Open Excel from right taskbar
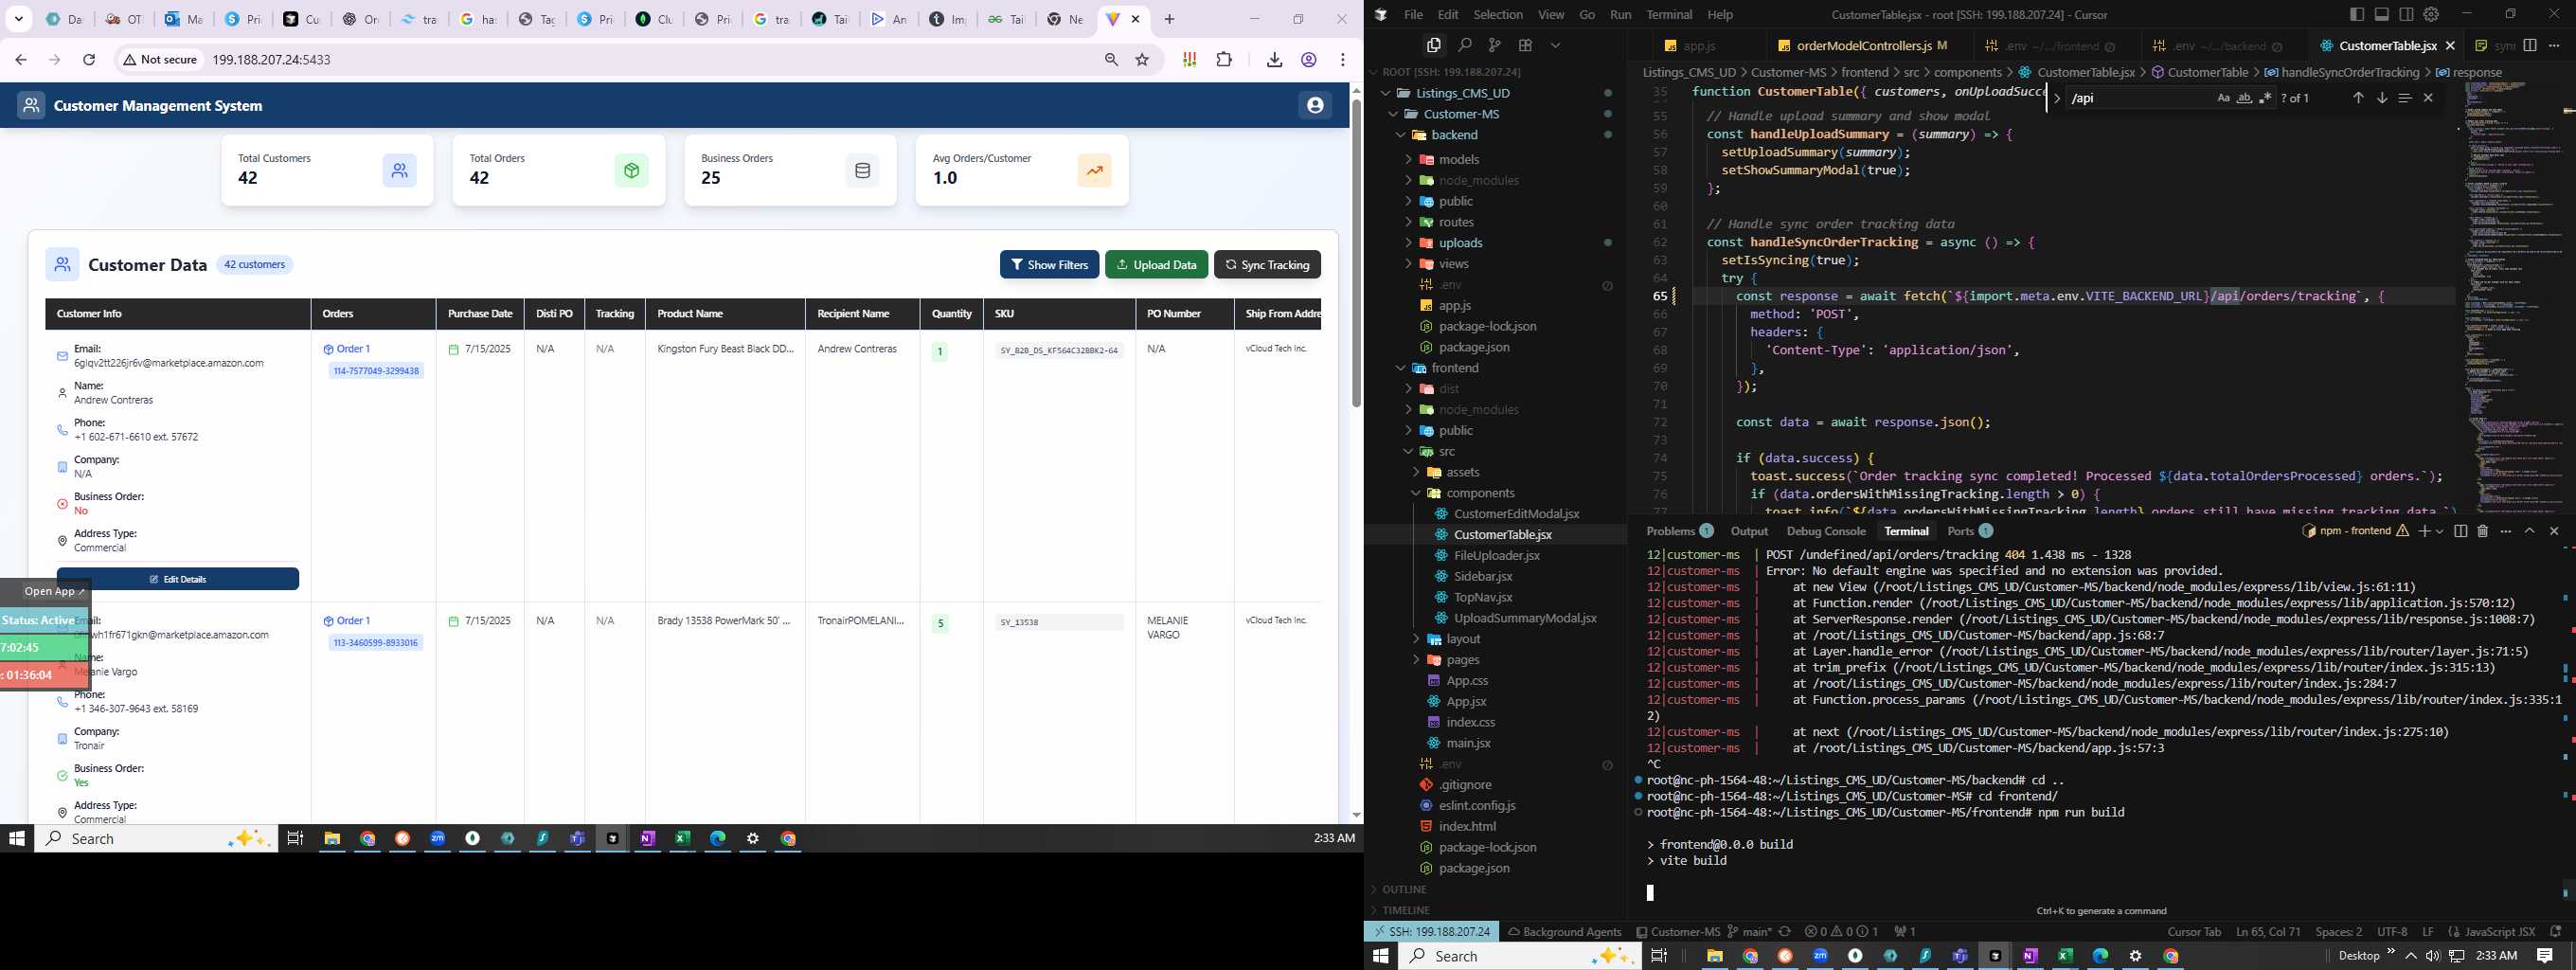 [x=2065, y=956]
